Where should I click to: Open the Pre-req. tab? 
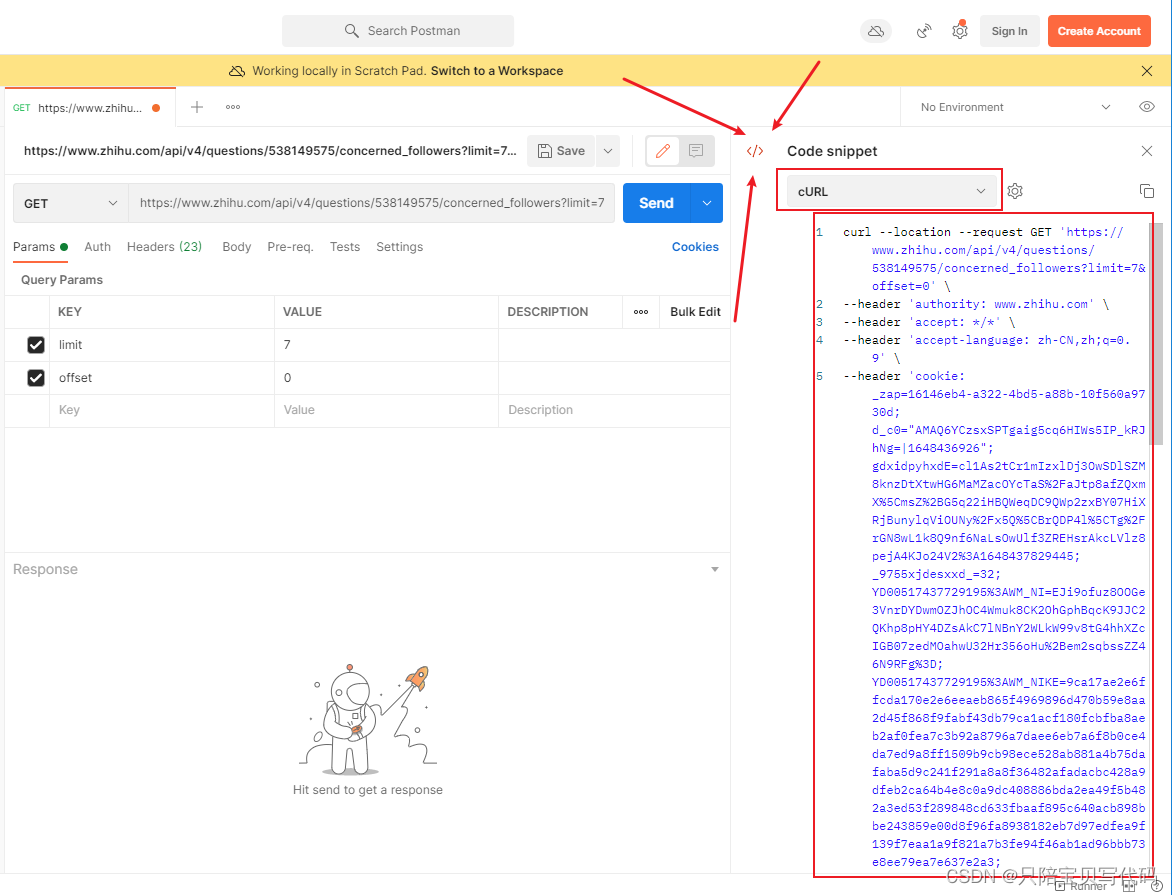pos(290,247)
